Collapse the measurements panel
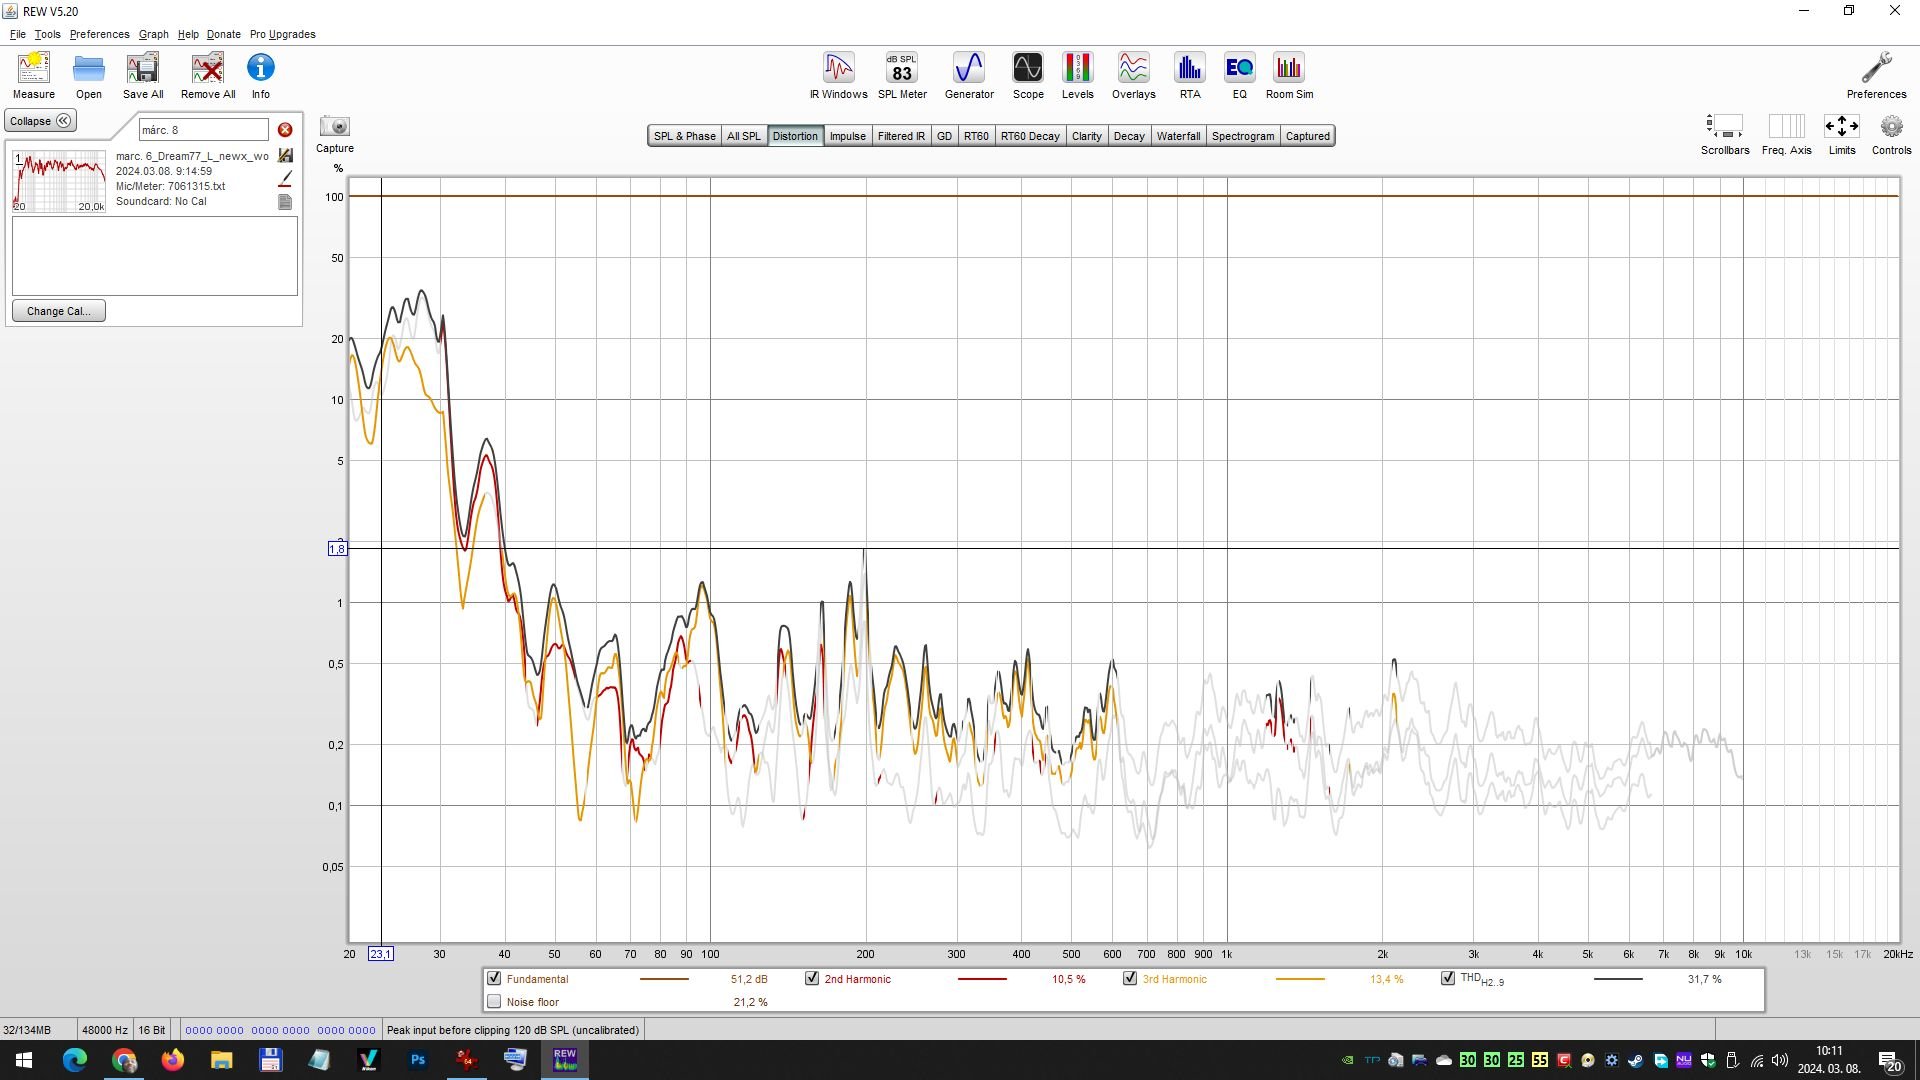 40,121
